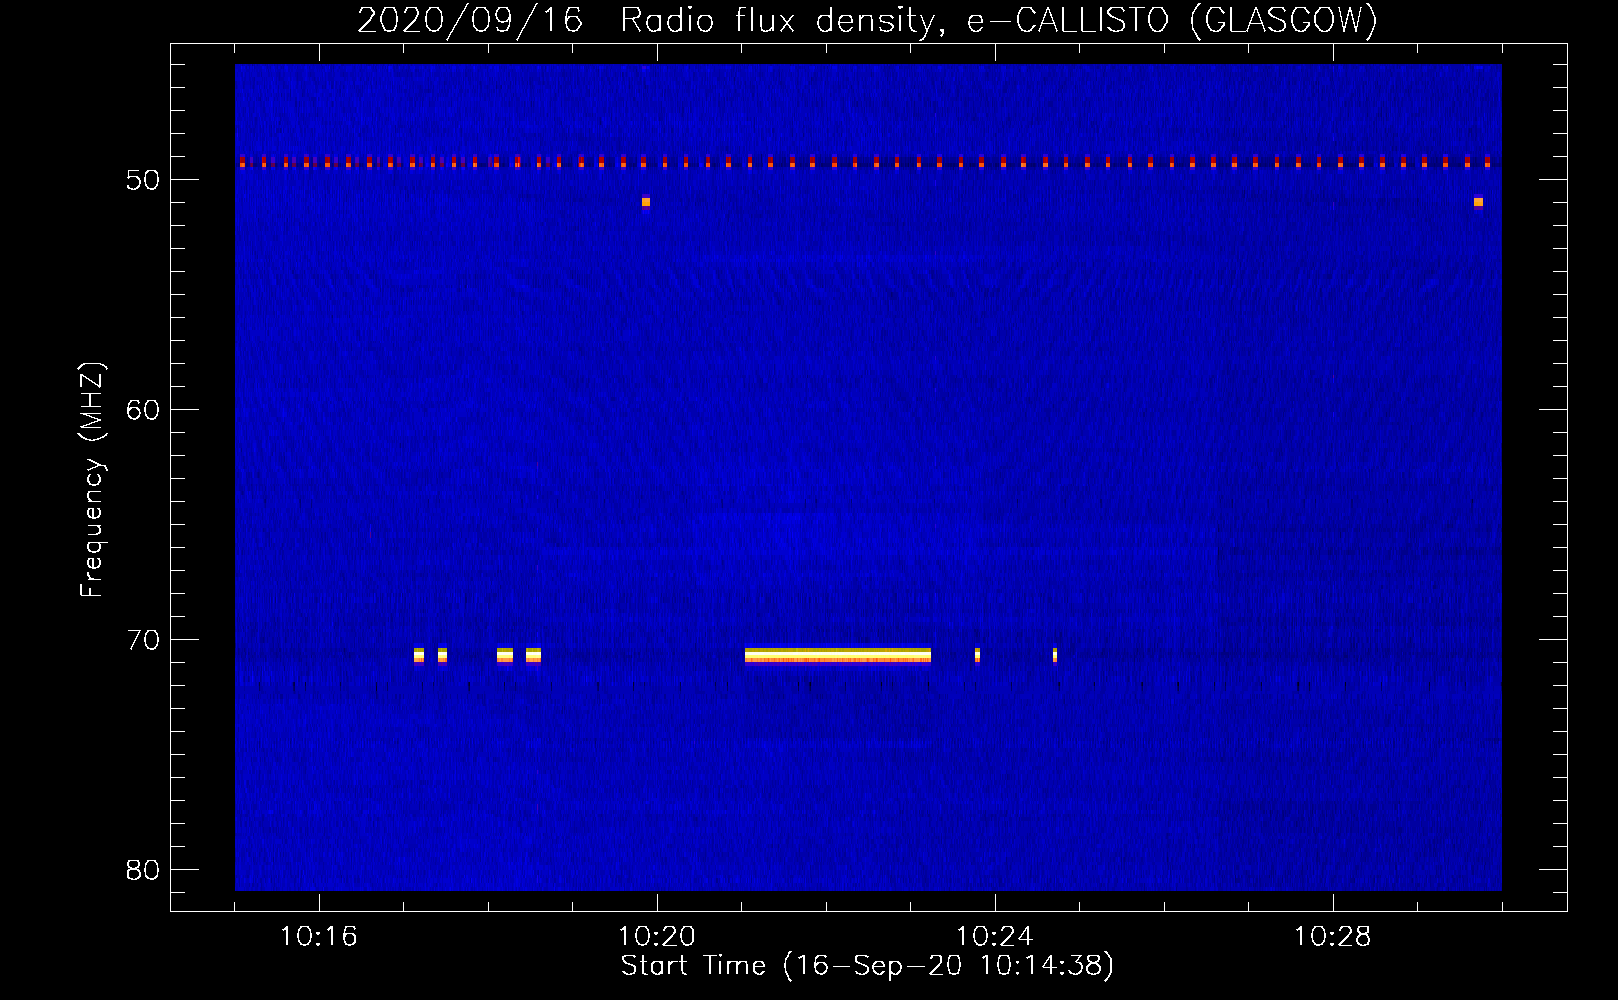Click the orange spot near 51 MHz at 10:20
1618x1000 pixels.
646,202
